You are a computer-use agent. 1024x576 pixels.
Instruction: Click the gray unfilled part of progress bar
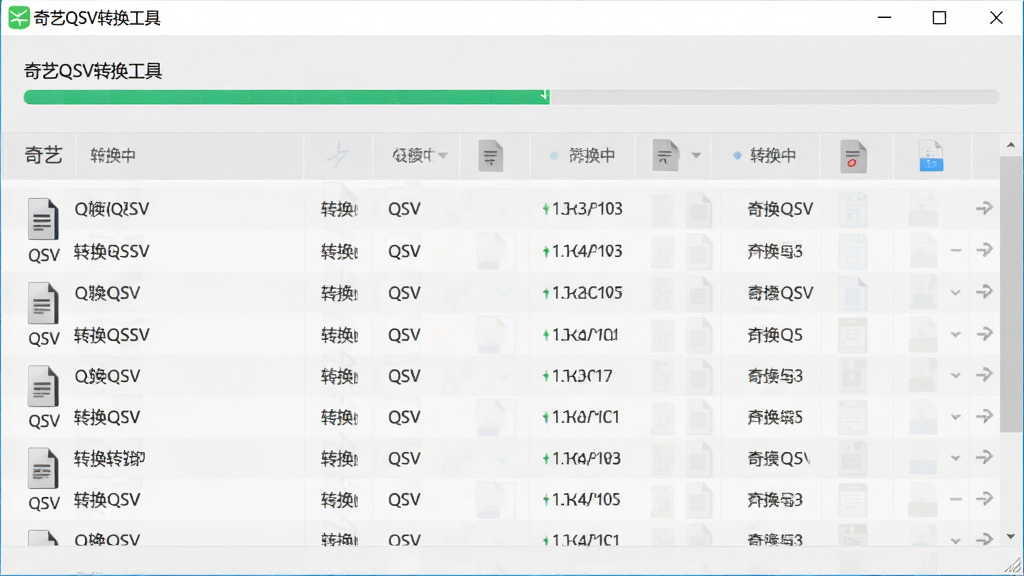[775, 97]
